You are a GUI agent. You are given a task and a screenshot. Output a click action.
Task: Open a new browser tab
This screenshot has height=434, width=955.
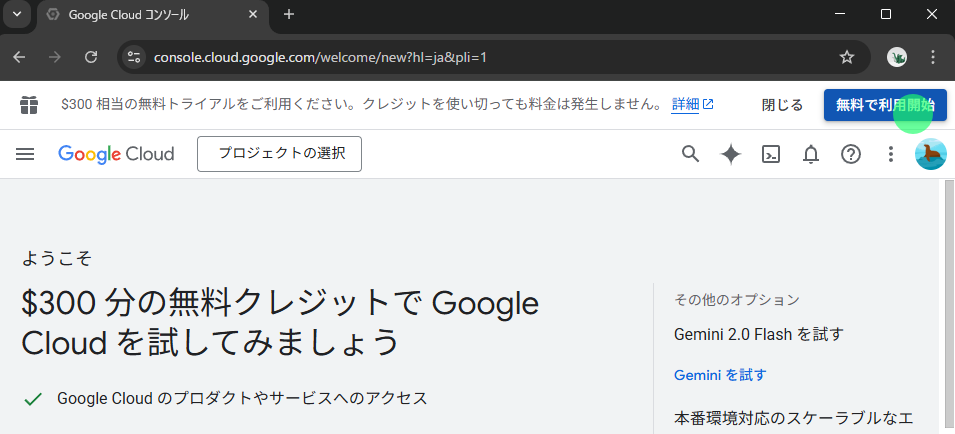coord(289,14)
